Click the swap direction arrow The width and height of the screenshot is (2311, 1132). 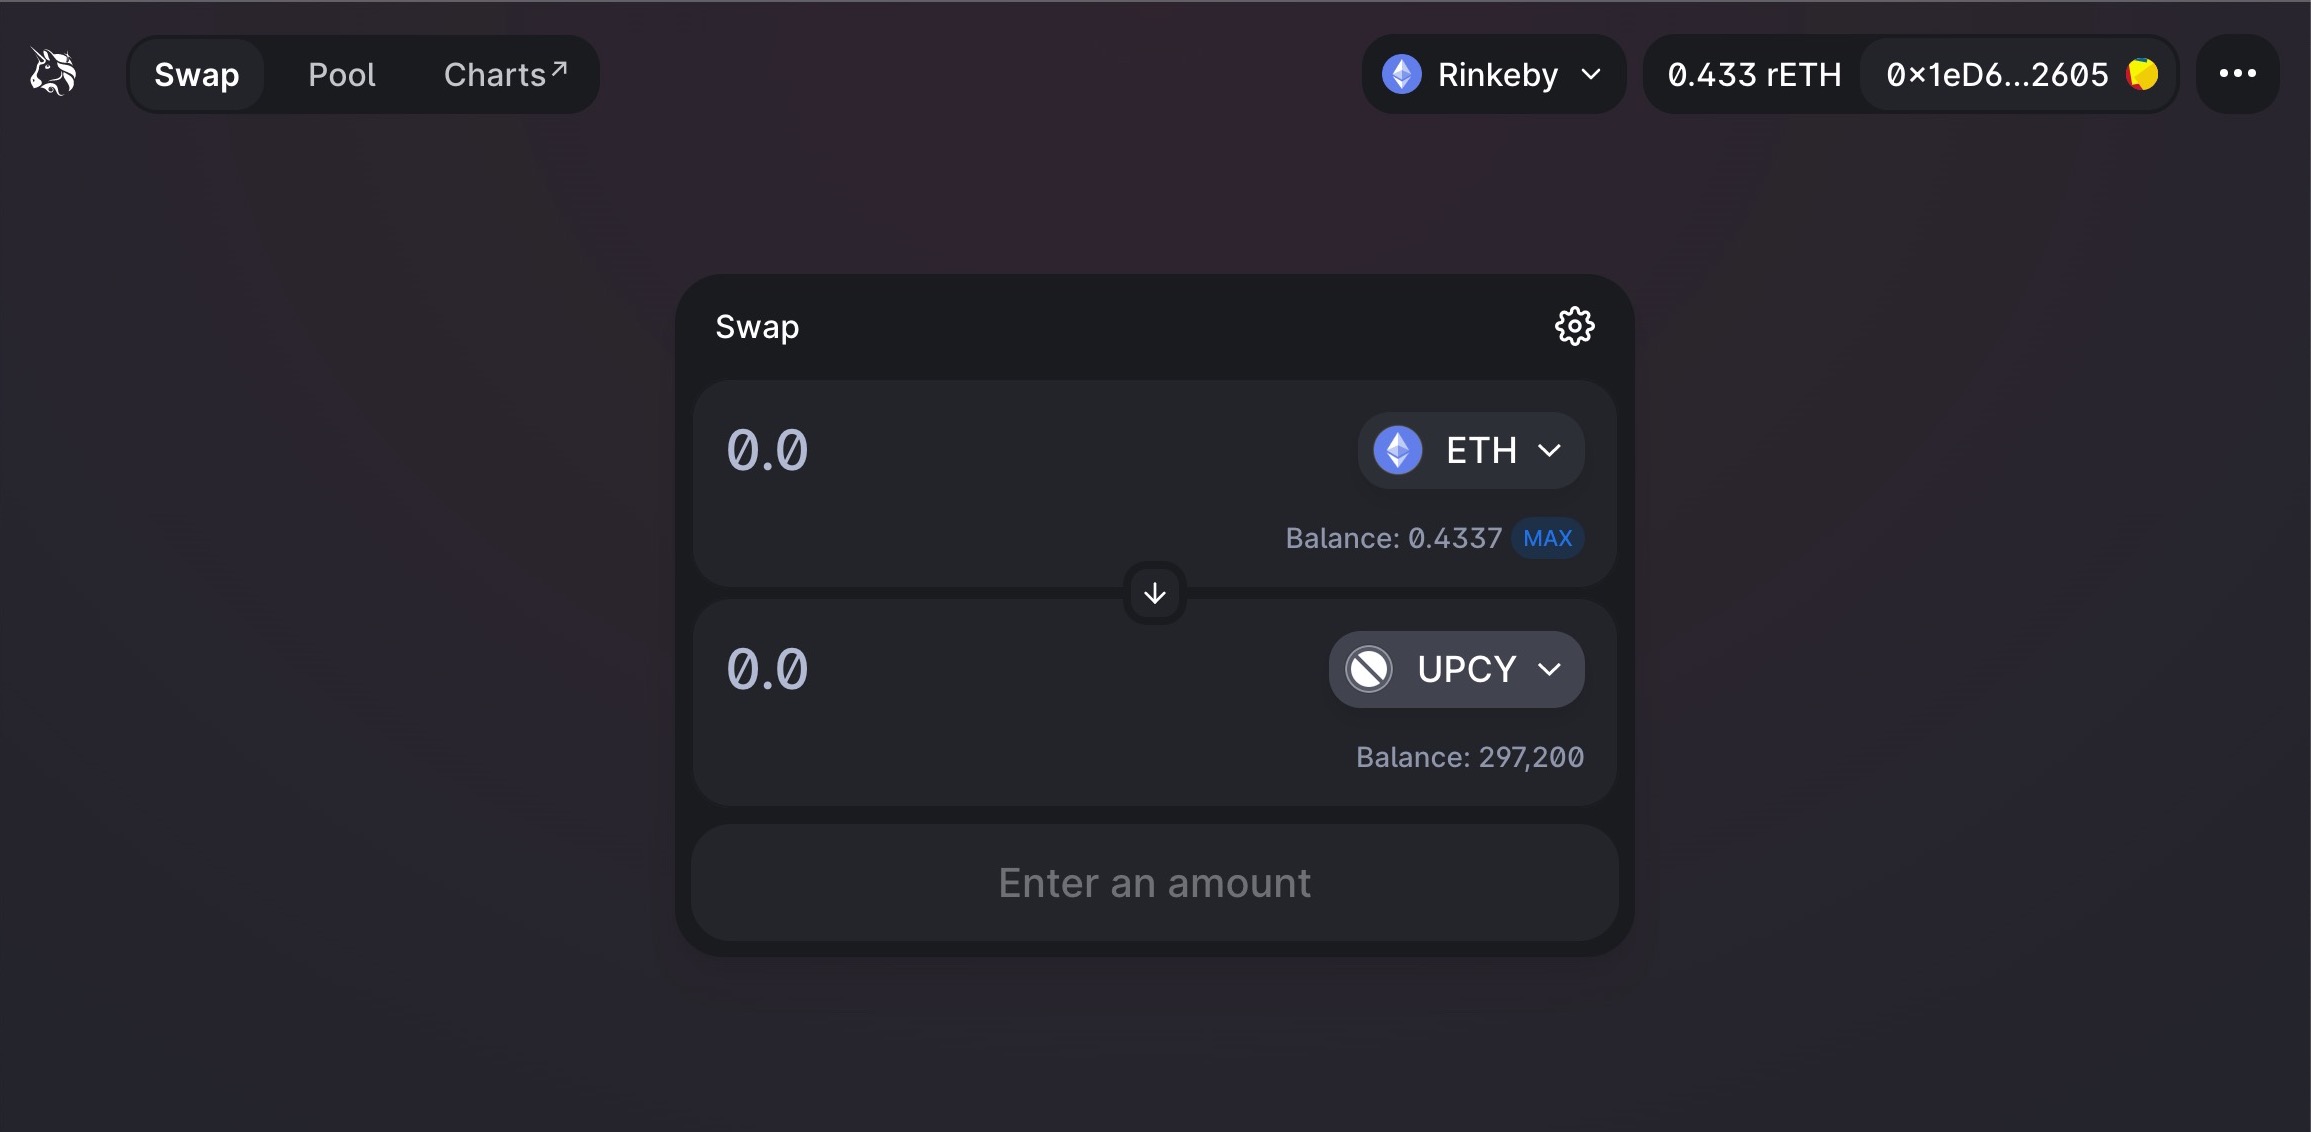click(1155, 594)
